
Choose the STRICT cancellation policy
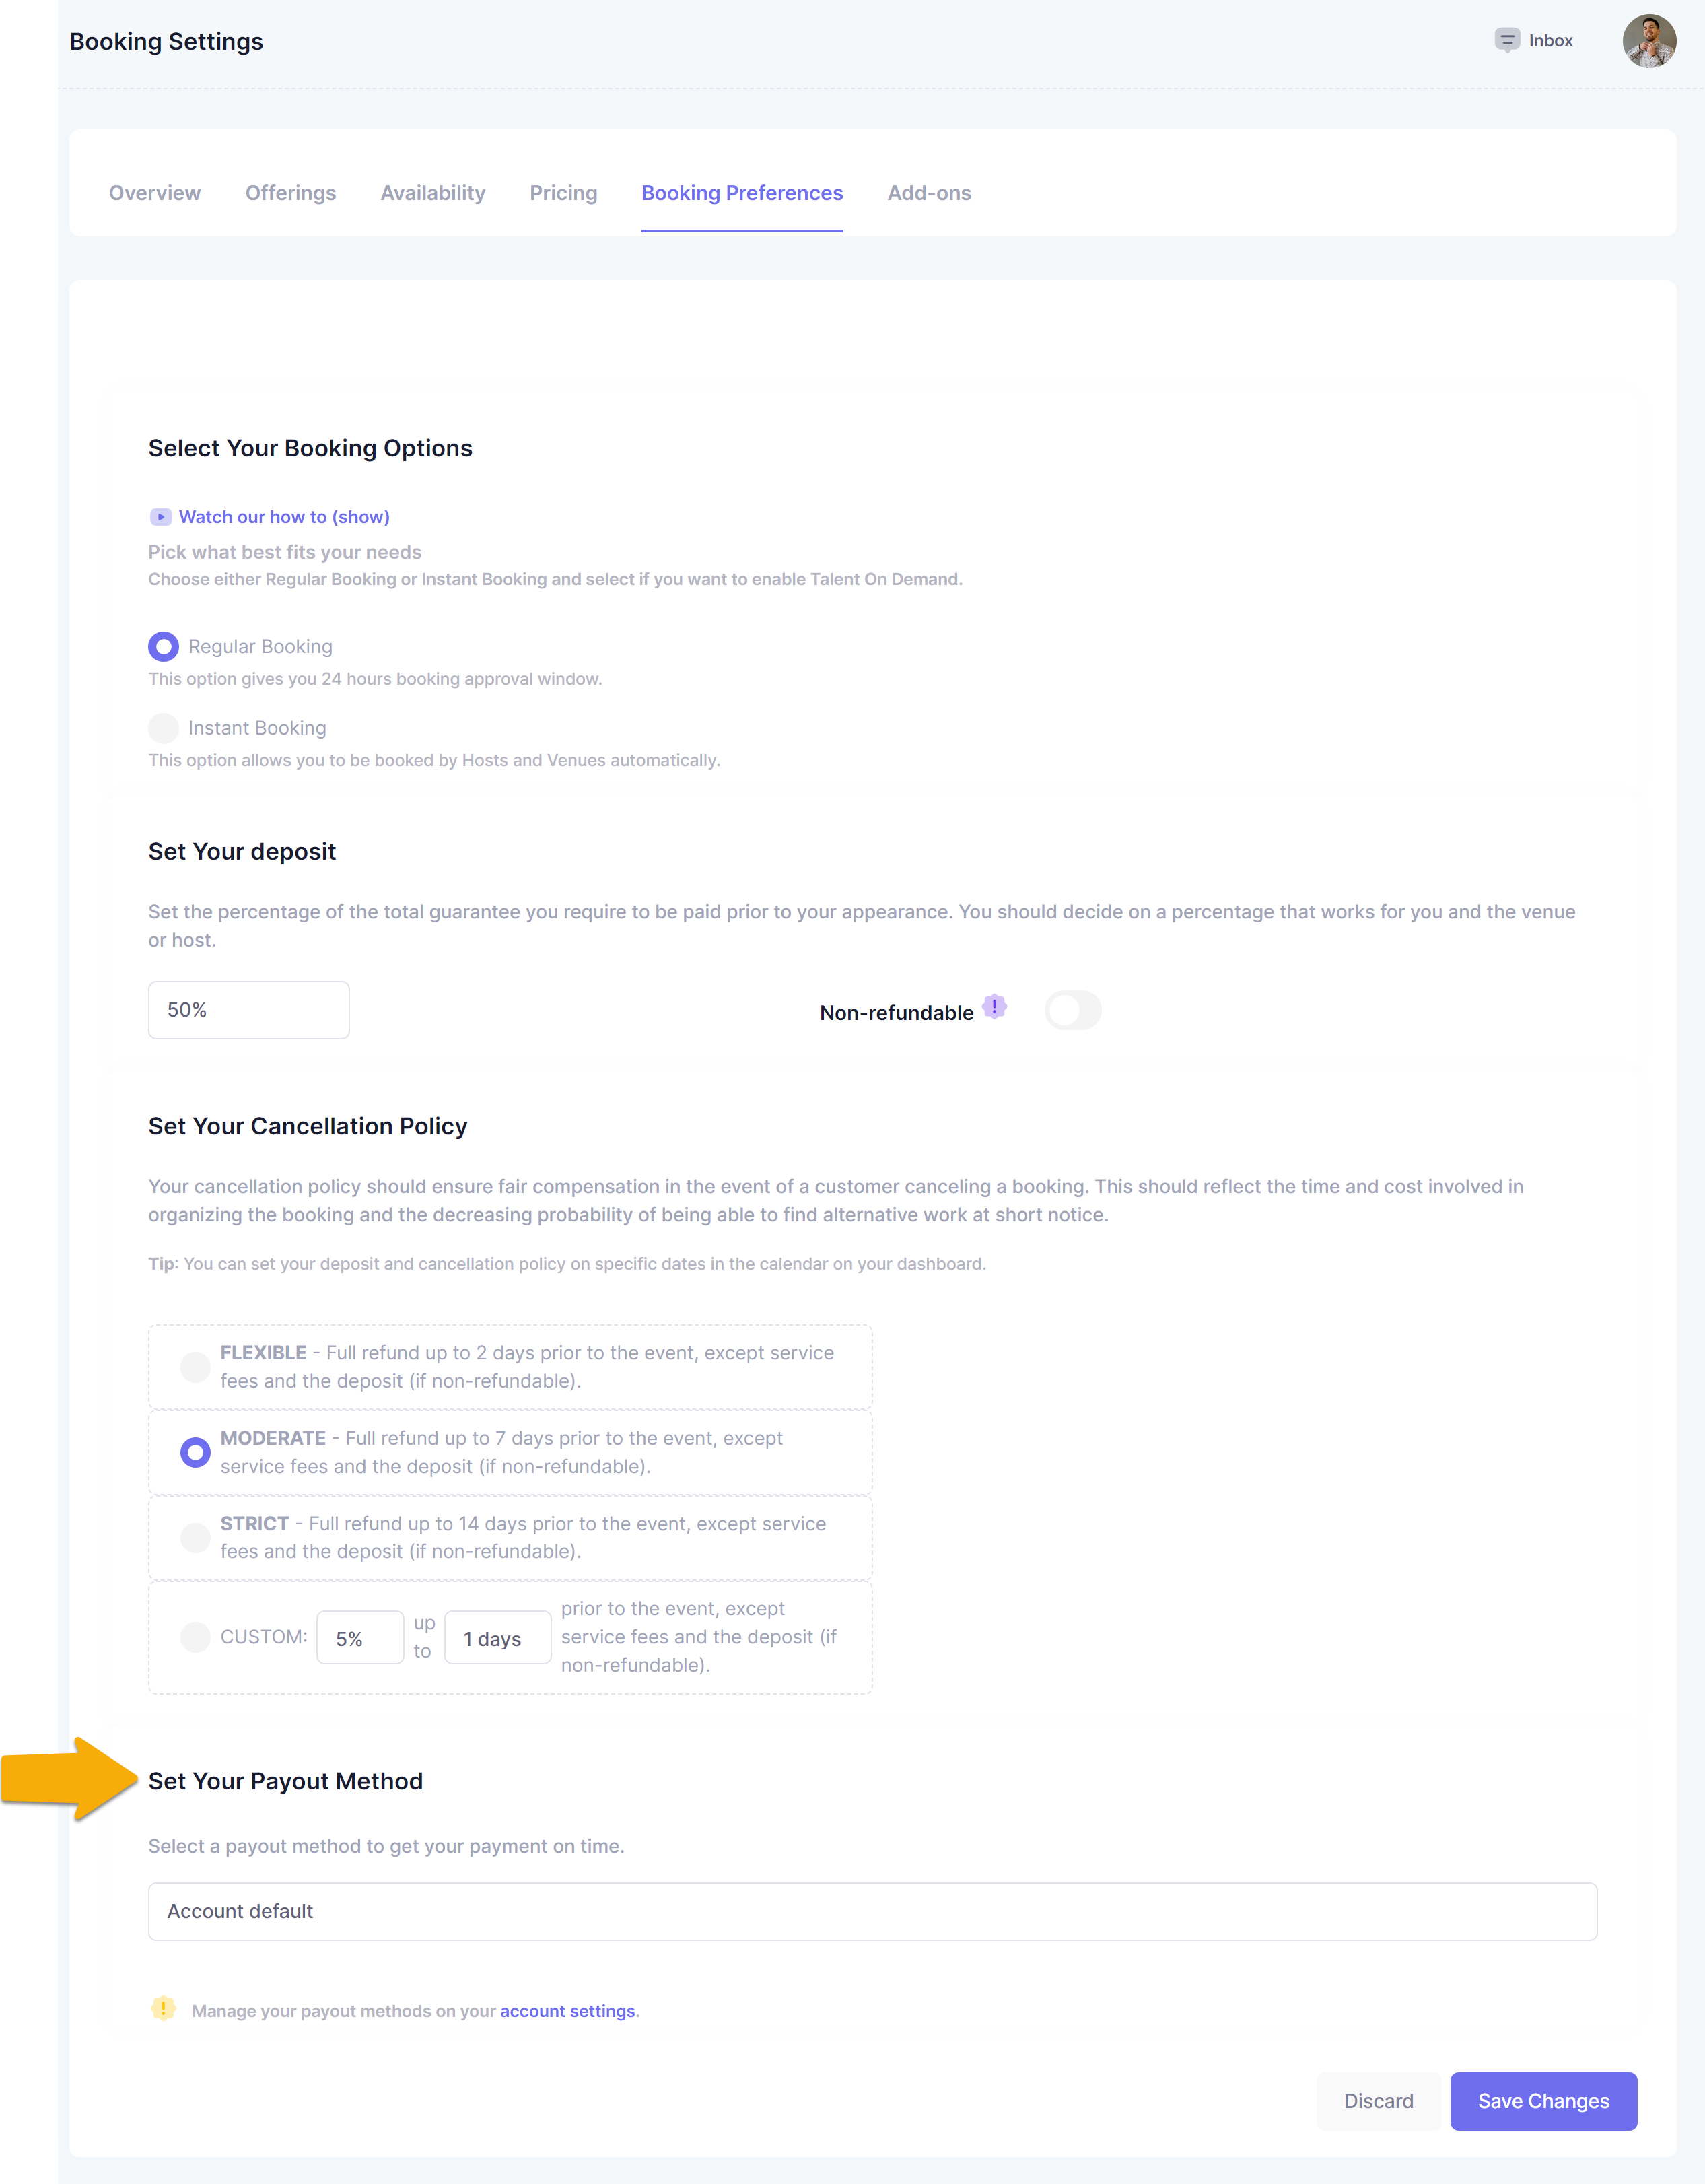pos(195,1537)
